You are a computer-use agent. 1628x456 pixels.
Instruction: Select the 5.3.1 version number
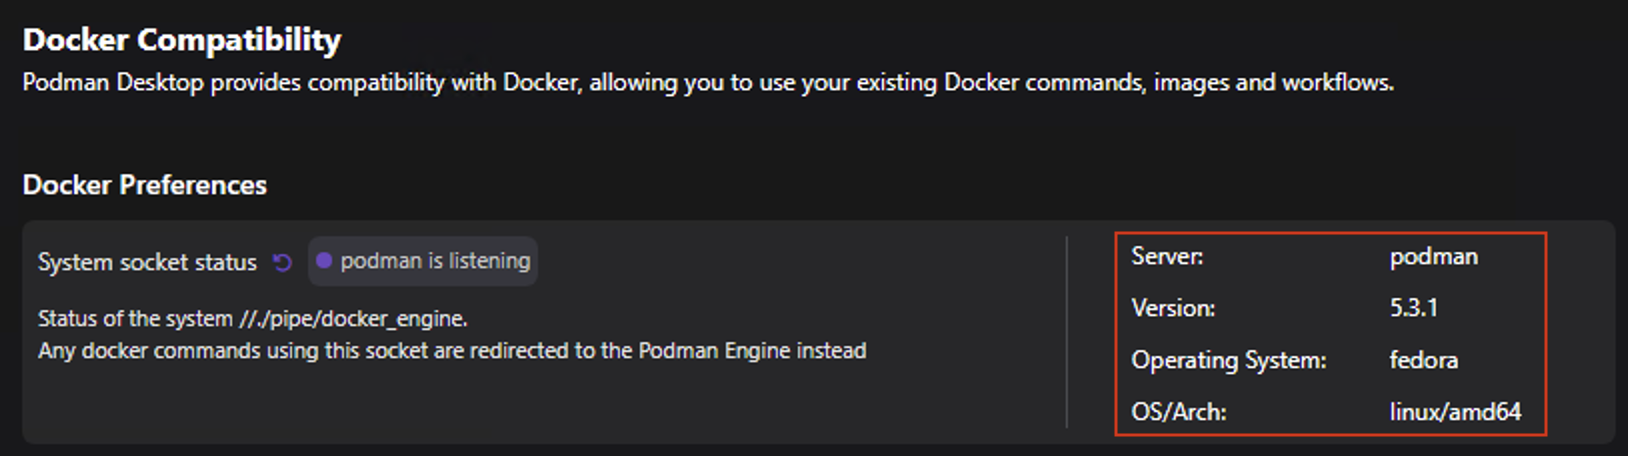pos(1413,308)
